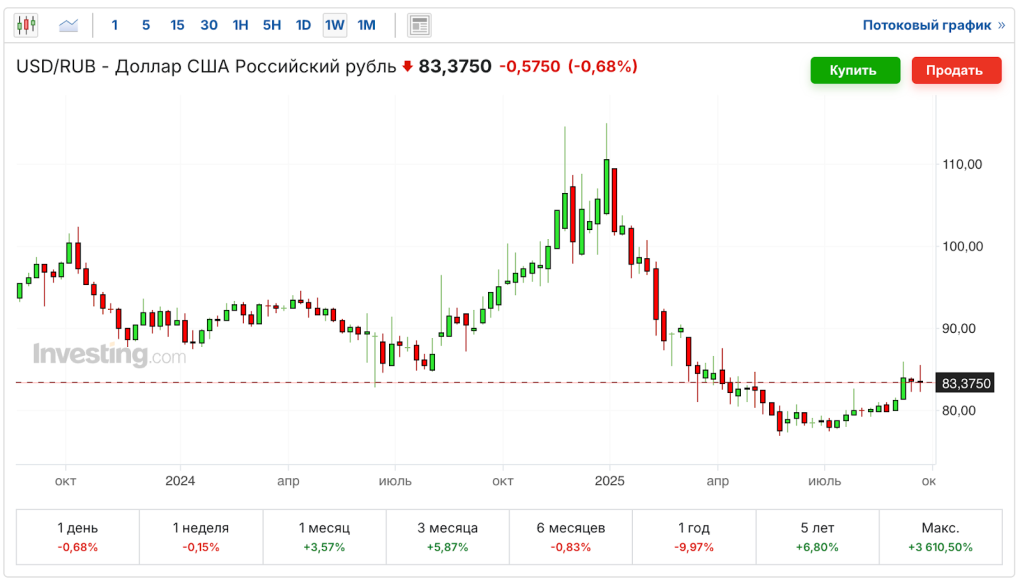This screenshot has width=1022, height=586.
Task: Select the 30-minute interval
Action: [x=209, y=24]
